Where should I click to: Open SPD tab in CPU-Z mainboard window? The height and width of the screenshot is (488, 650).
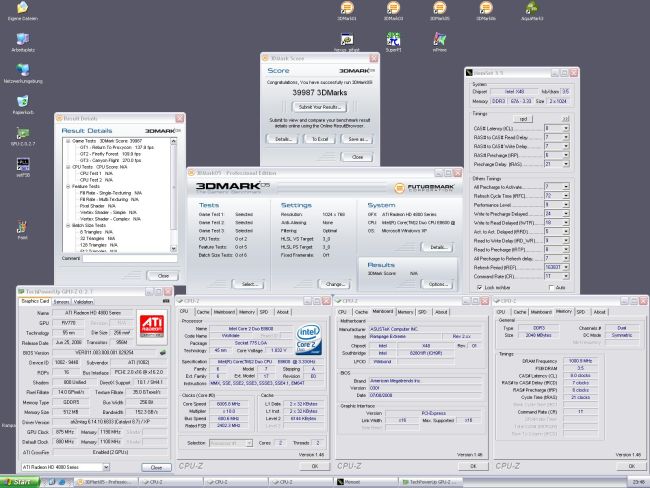coord(422,312)
